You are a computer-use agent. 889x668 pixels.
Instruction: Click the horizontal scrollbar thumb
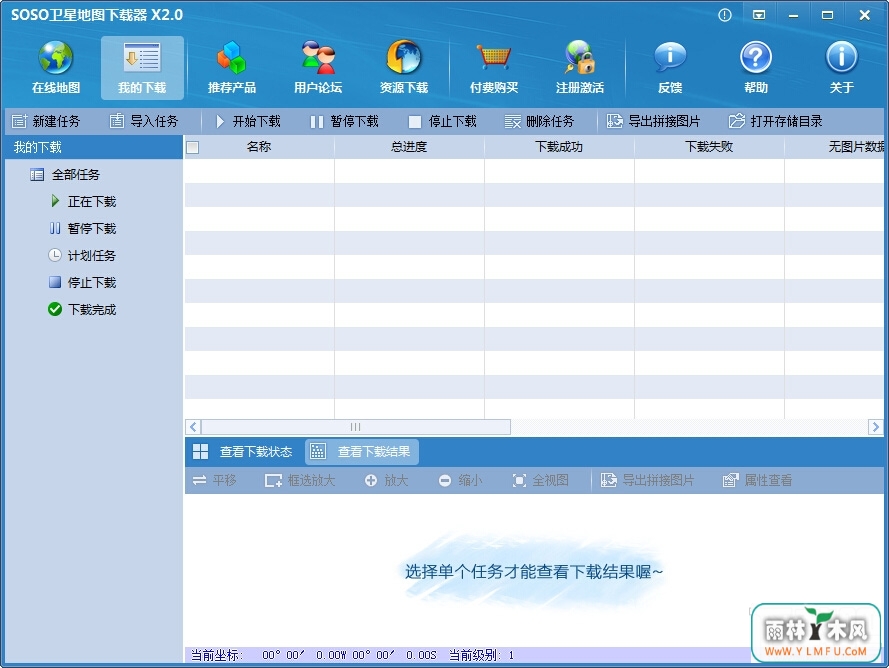point(356,427)
